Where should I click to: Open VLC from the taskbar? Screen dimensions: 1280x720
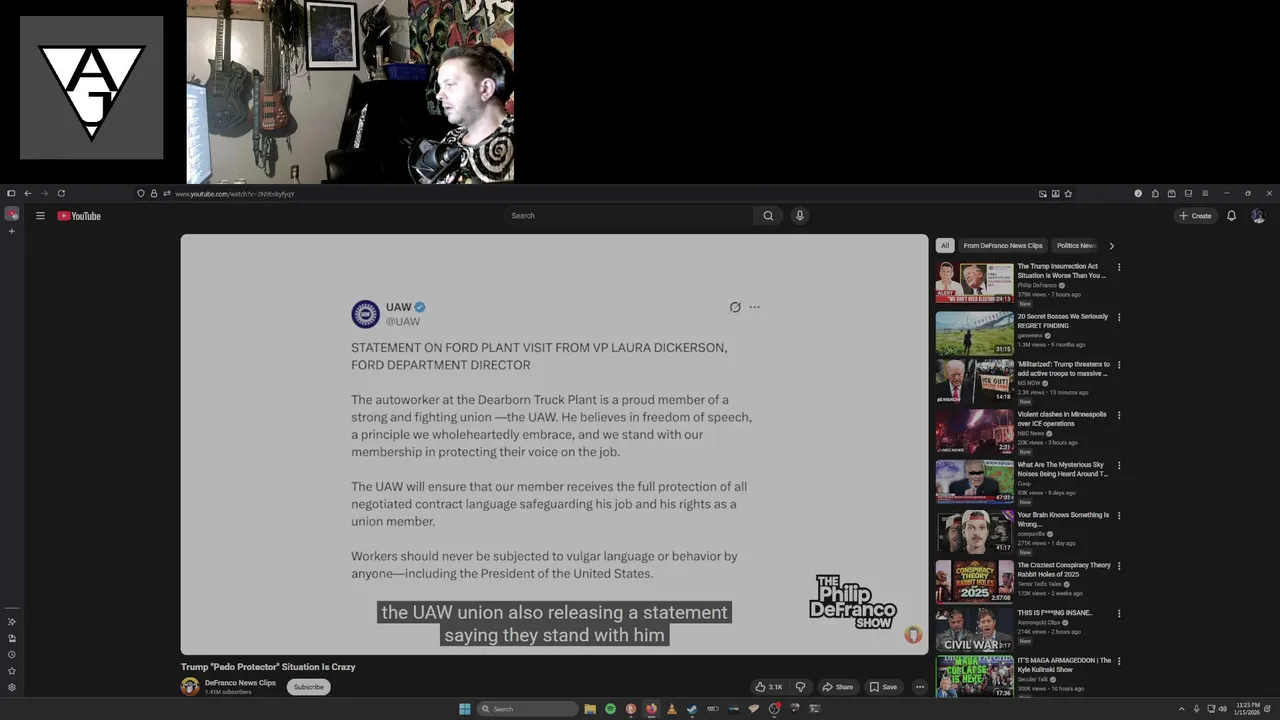click(x=671, y=709)
